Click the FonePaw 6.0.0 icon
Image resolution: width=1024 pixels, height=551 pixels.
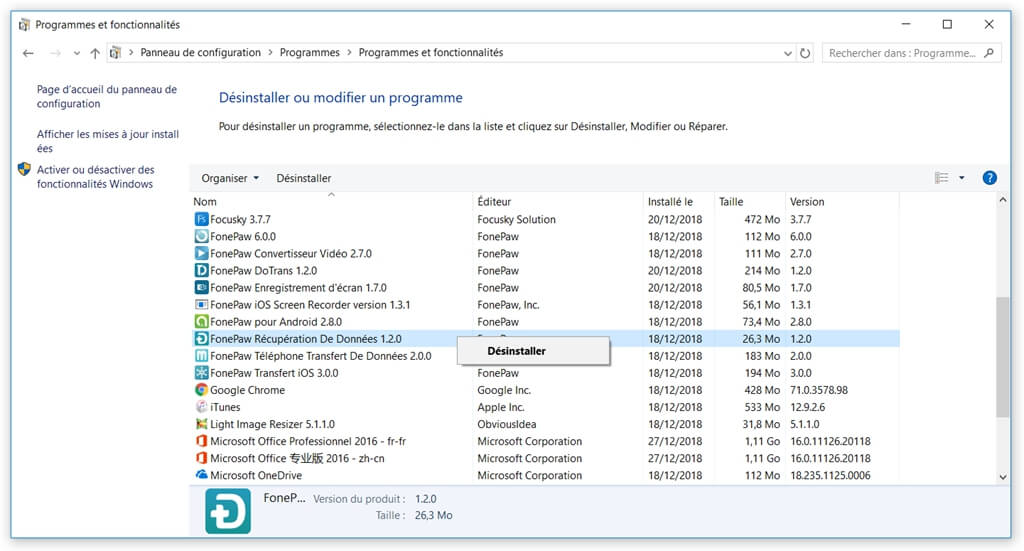(x=201, y=236)
